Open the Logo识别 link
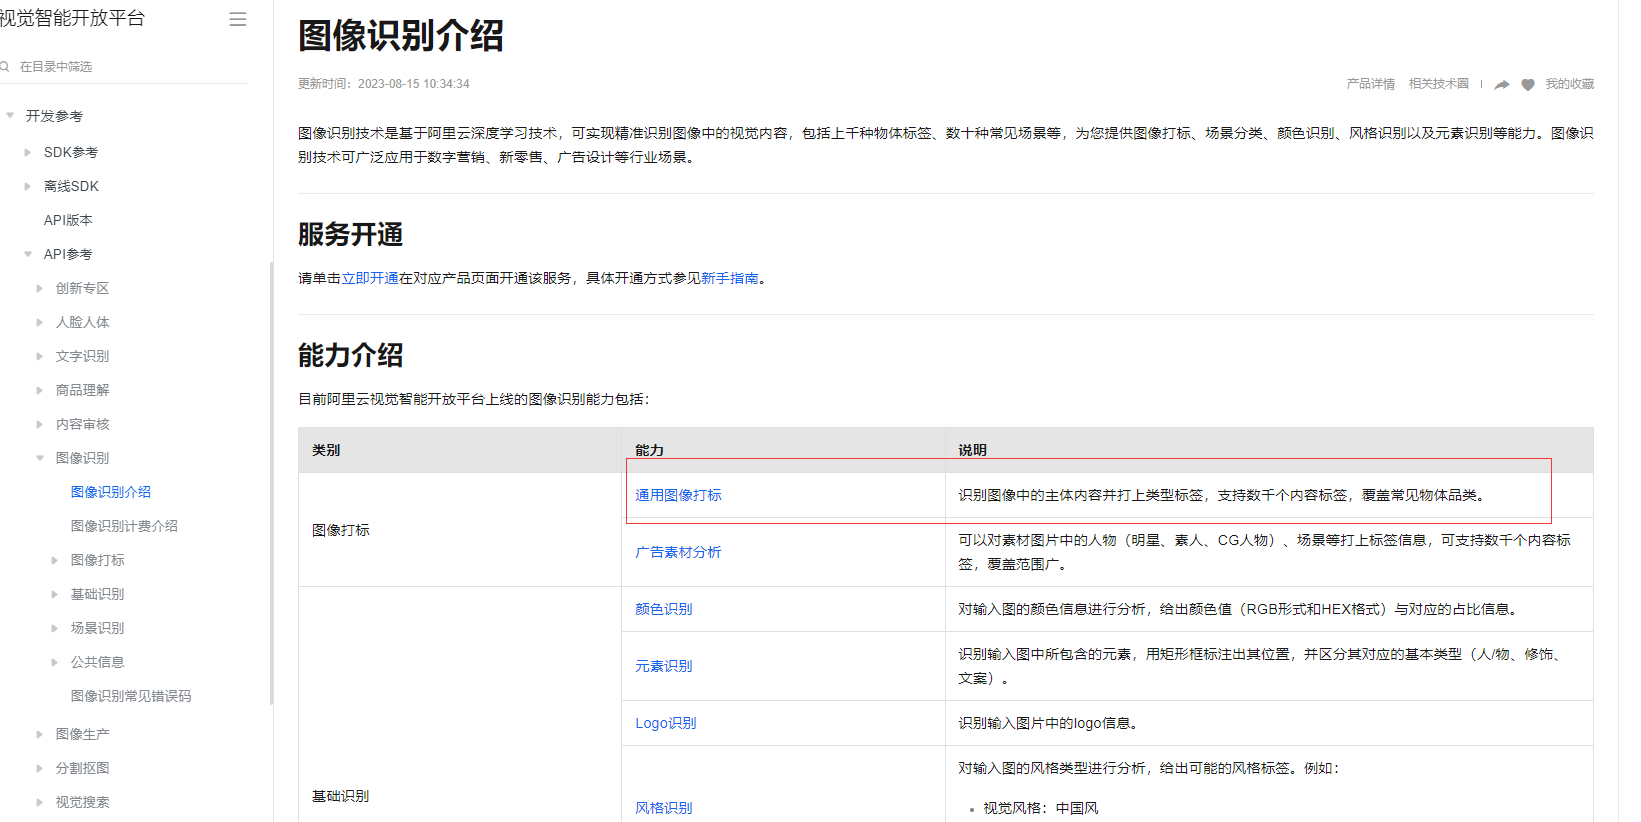The width and height of the screenshot is (1641, 822). coord(666,723)
